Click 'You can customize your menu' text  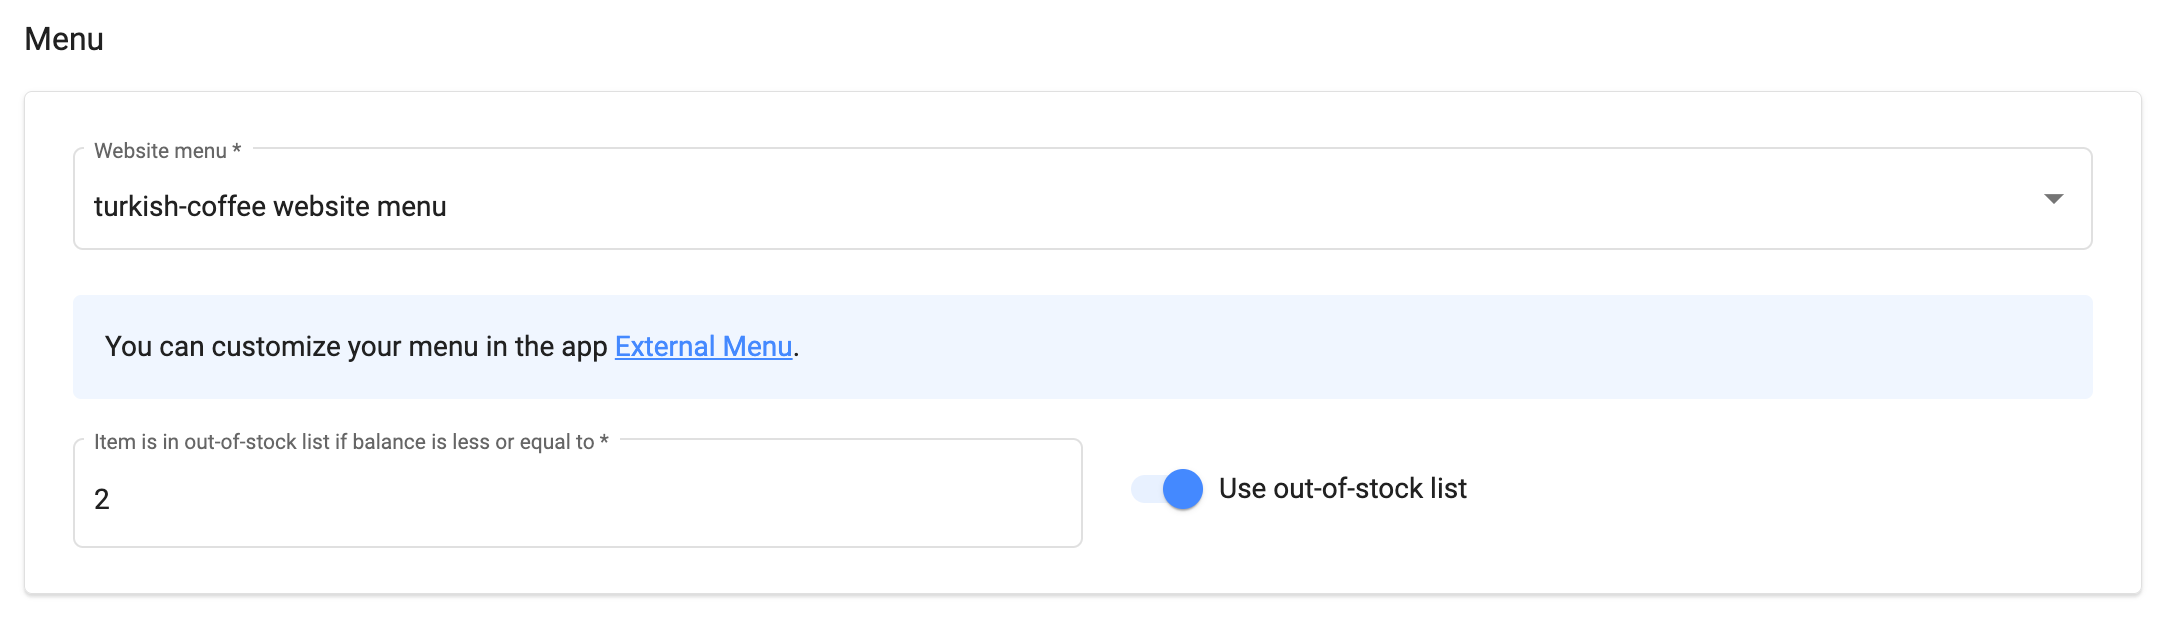tap(300, 347)
